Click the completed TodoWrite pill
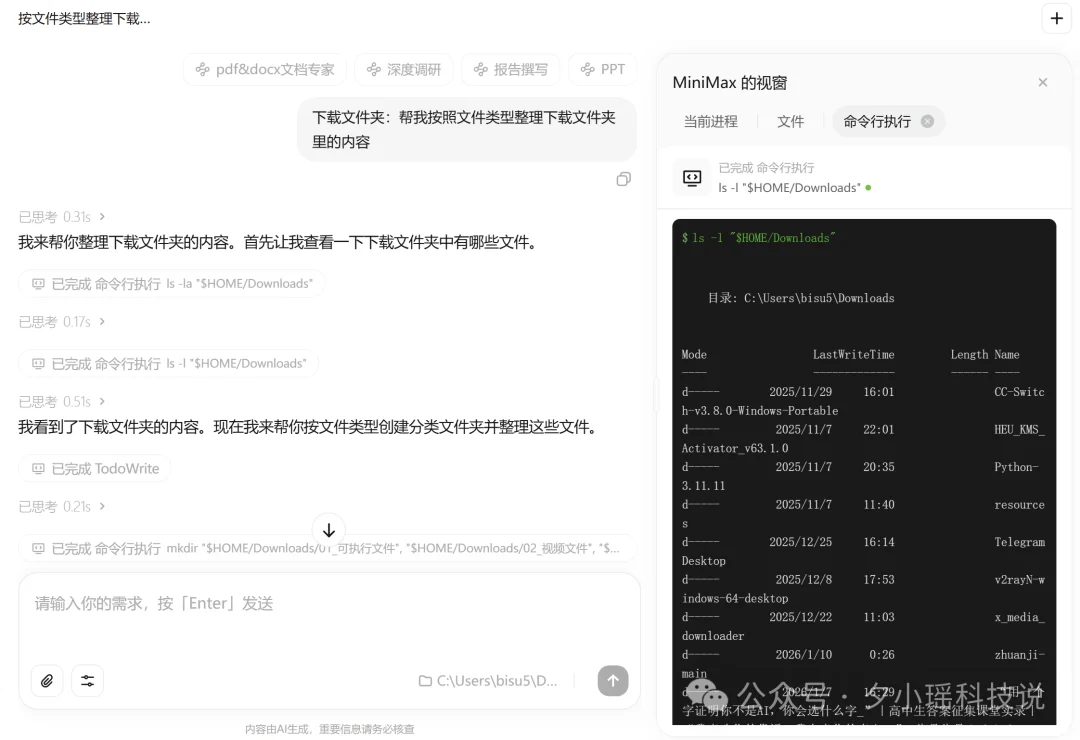The width and height of the screenshot is (1080, 740). coord(94,468)
